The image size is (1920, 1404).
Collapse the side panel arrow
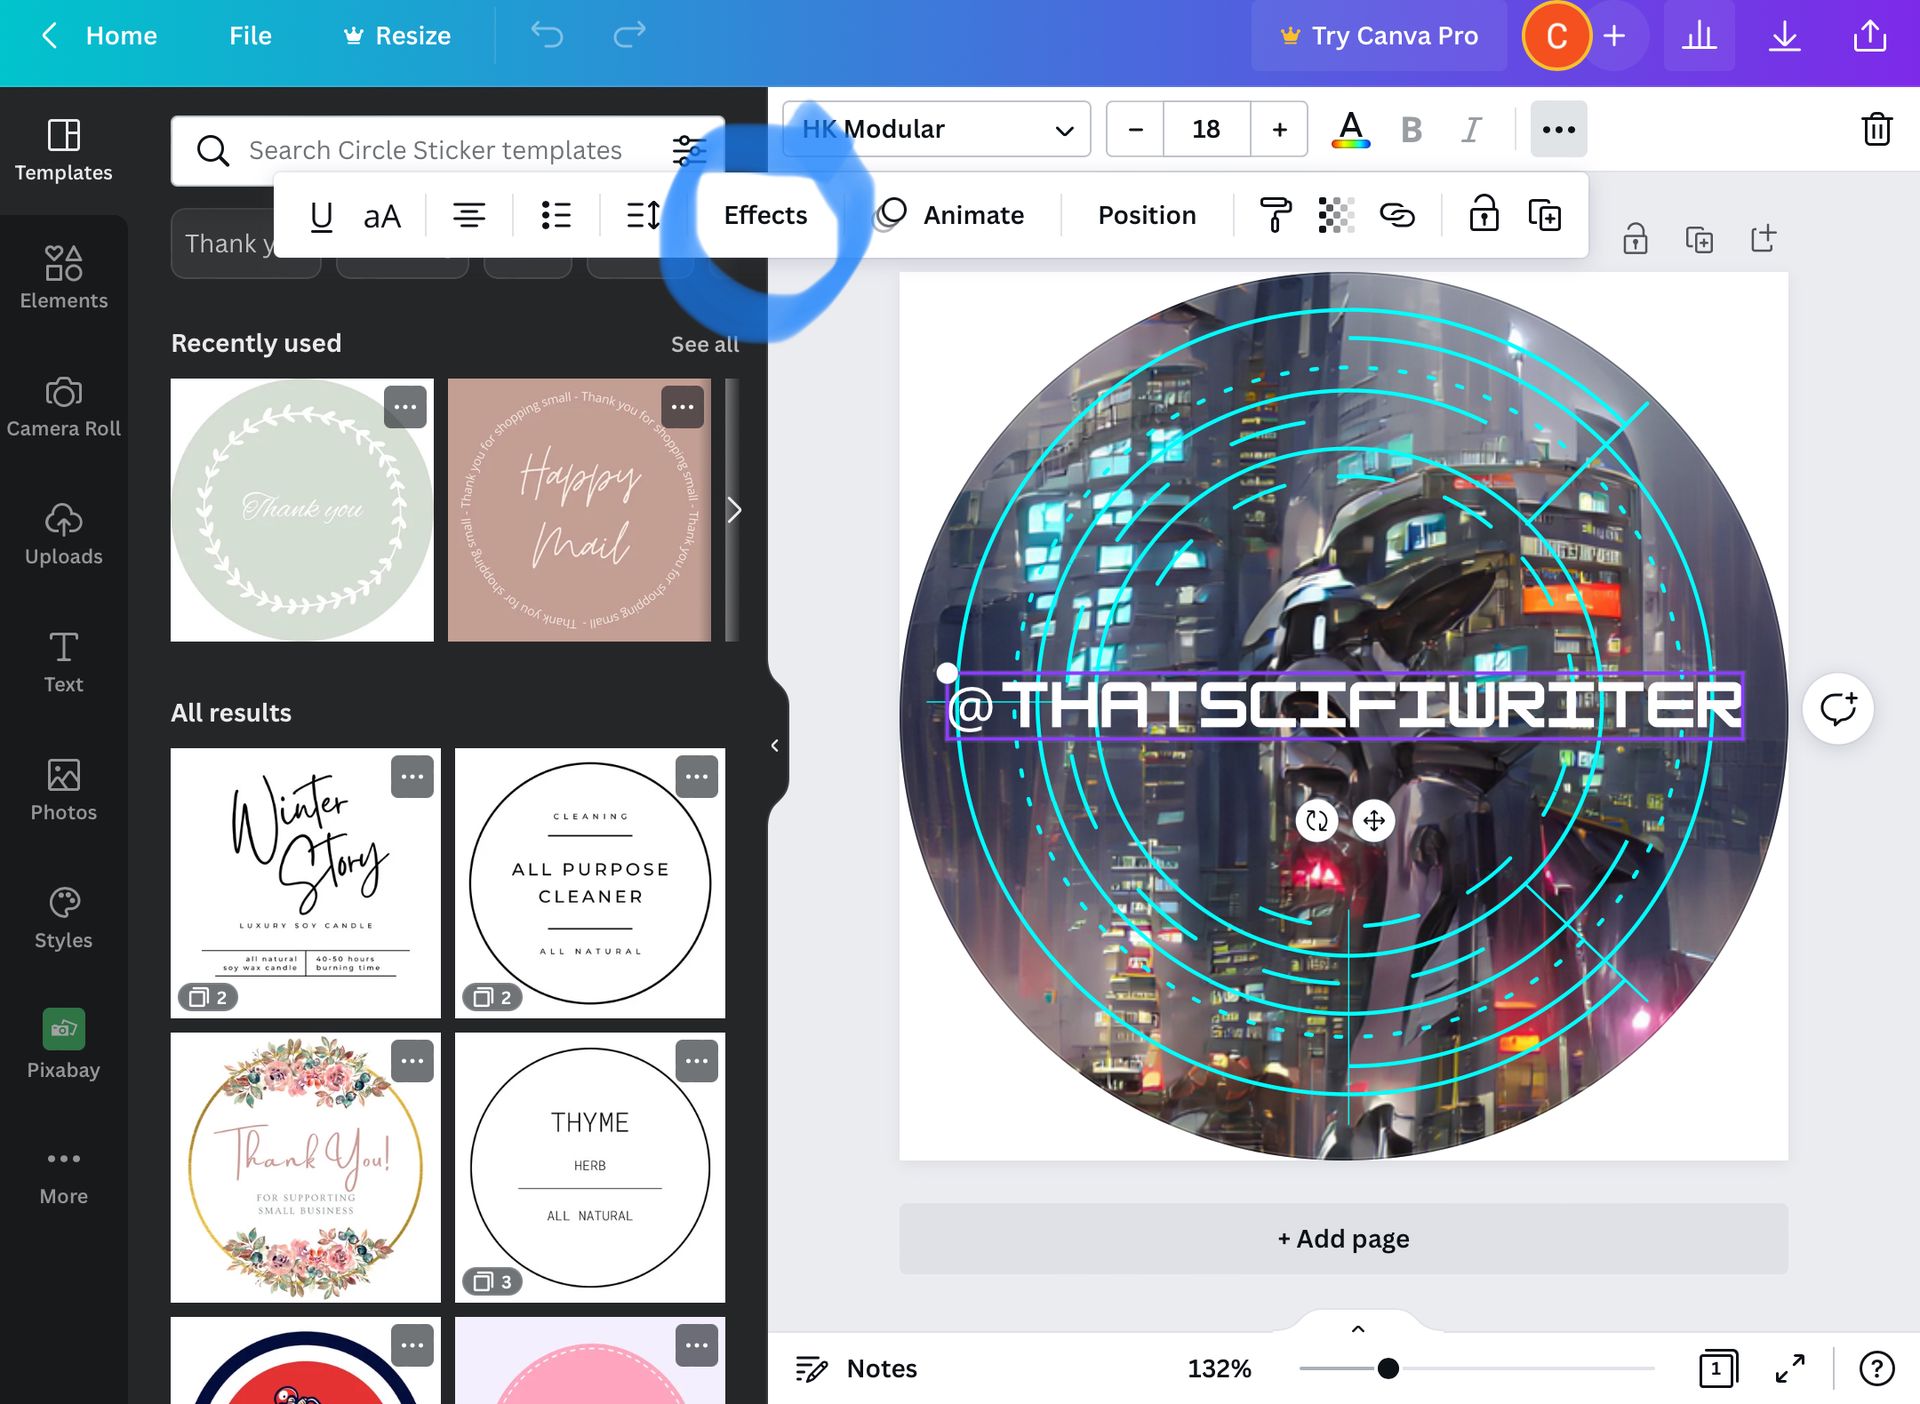(x=775, y=746)
